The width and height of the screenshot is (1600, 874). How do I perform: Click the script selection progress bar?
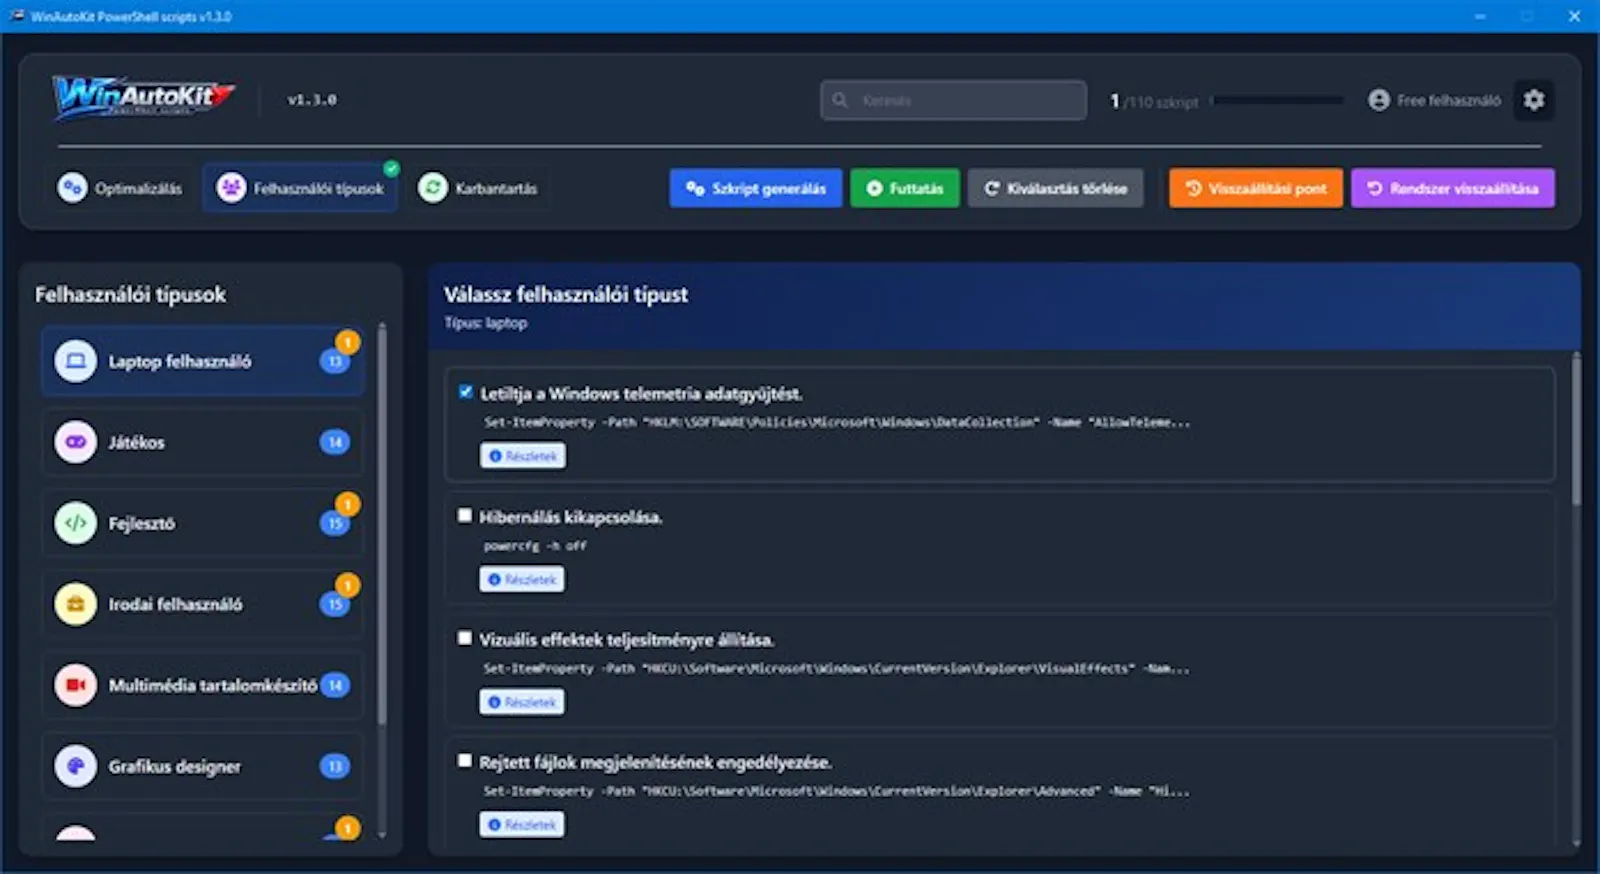pyautogui.click(x=1277, y=100)
